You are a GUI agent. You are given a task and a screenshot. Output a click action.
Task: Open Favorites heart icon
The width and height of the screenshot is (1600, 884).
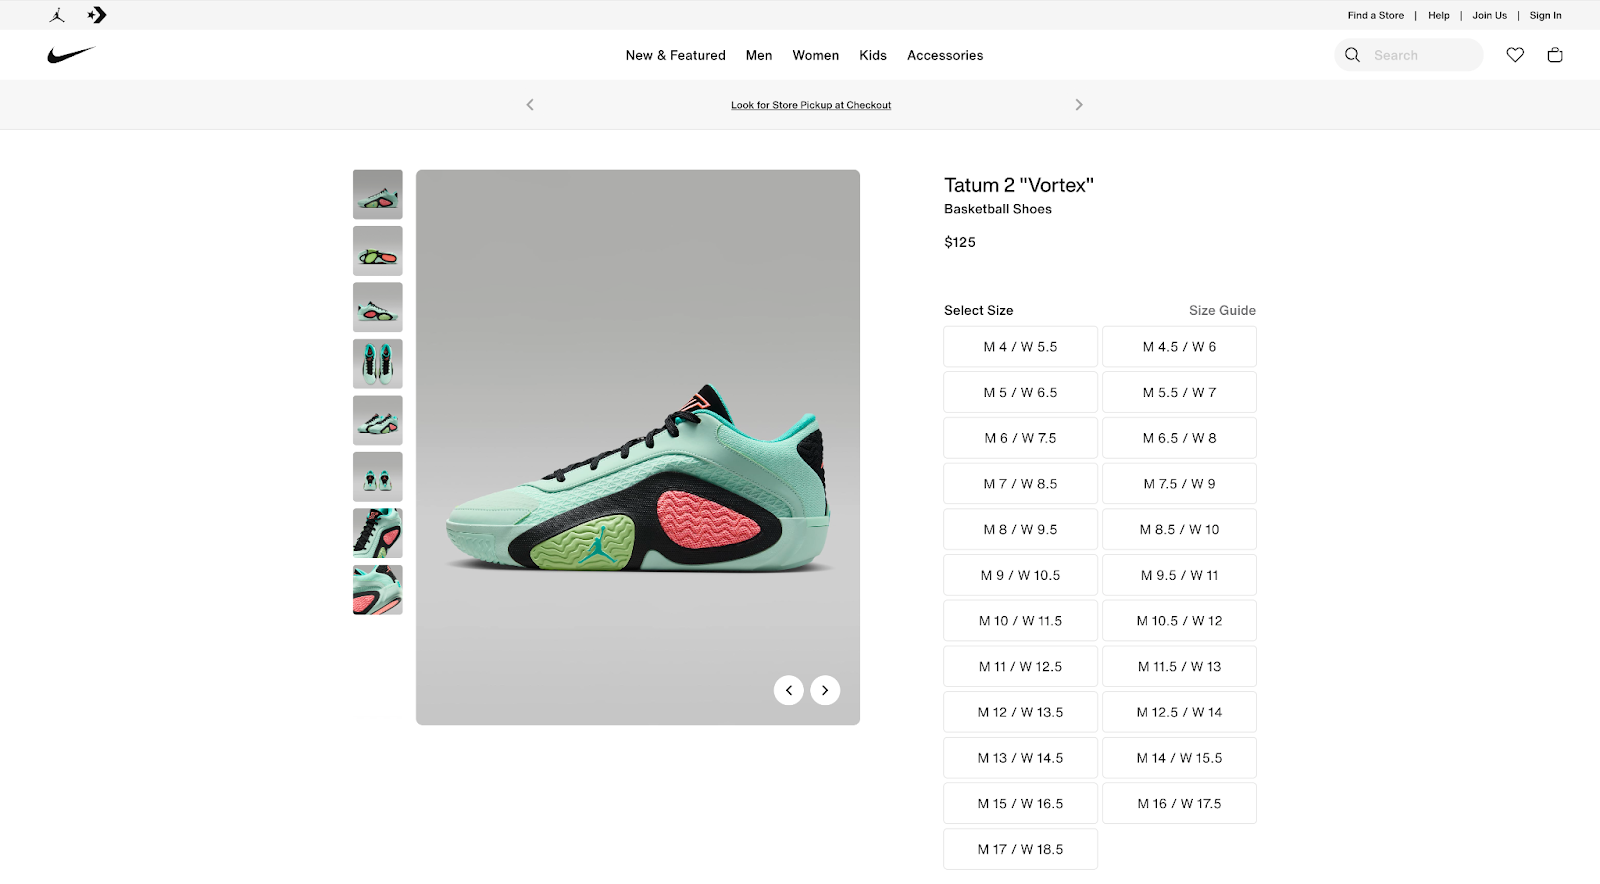tap(1515, 55)
